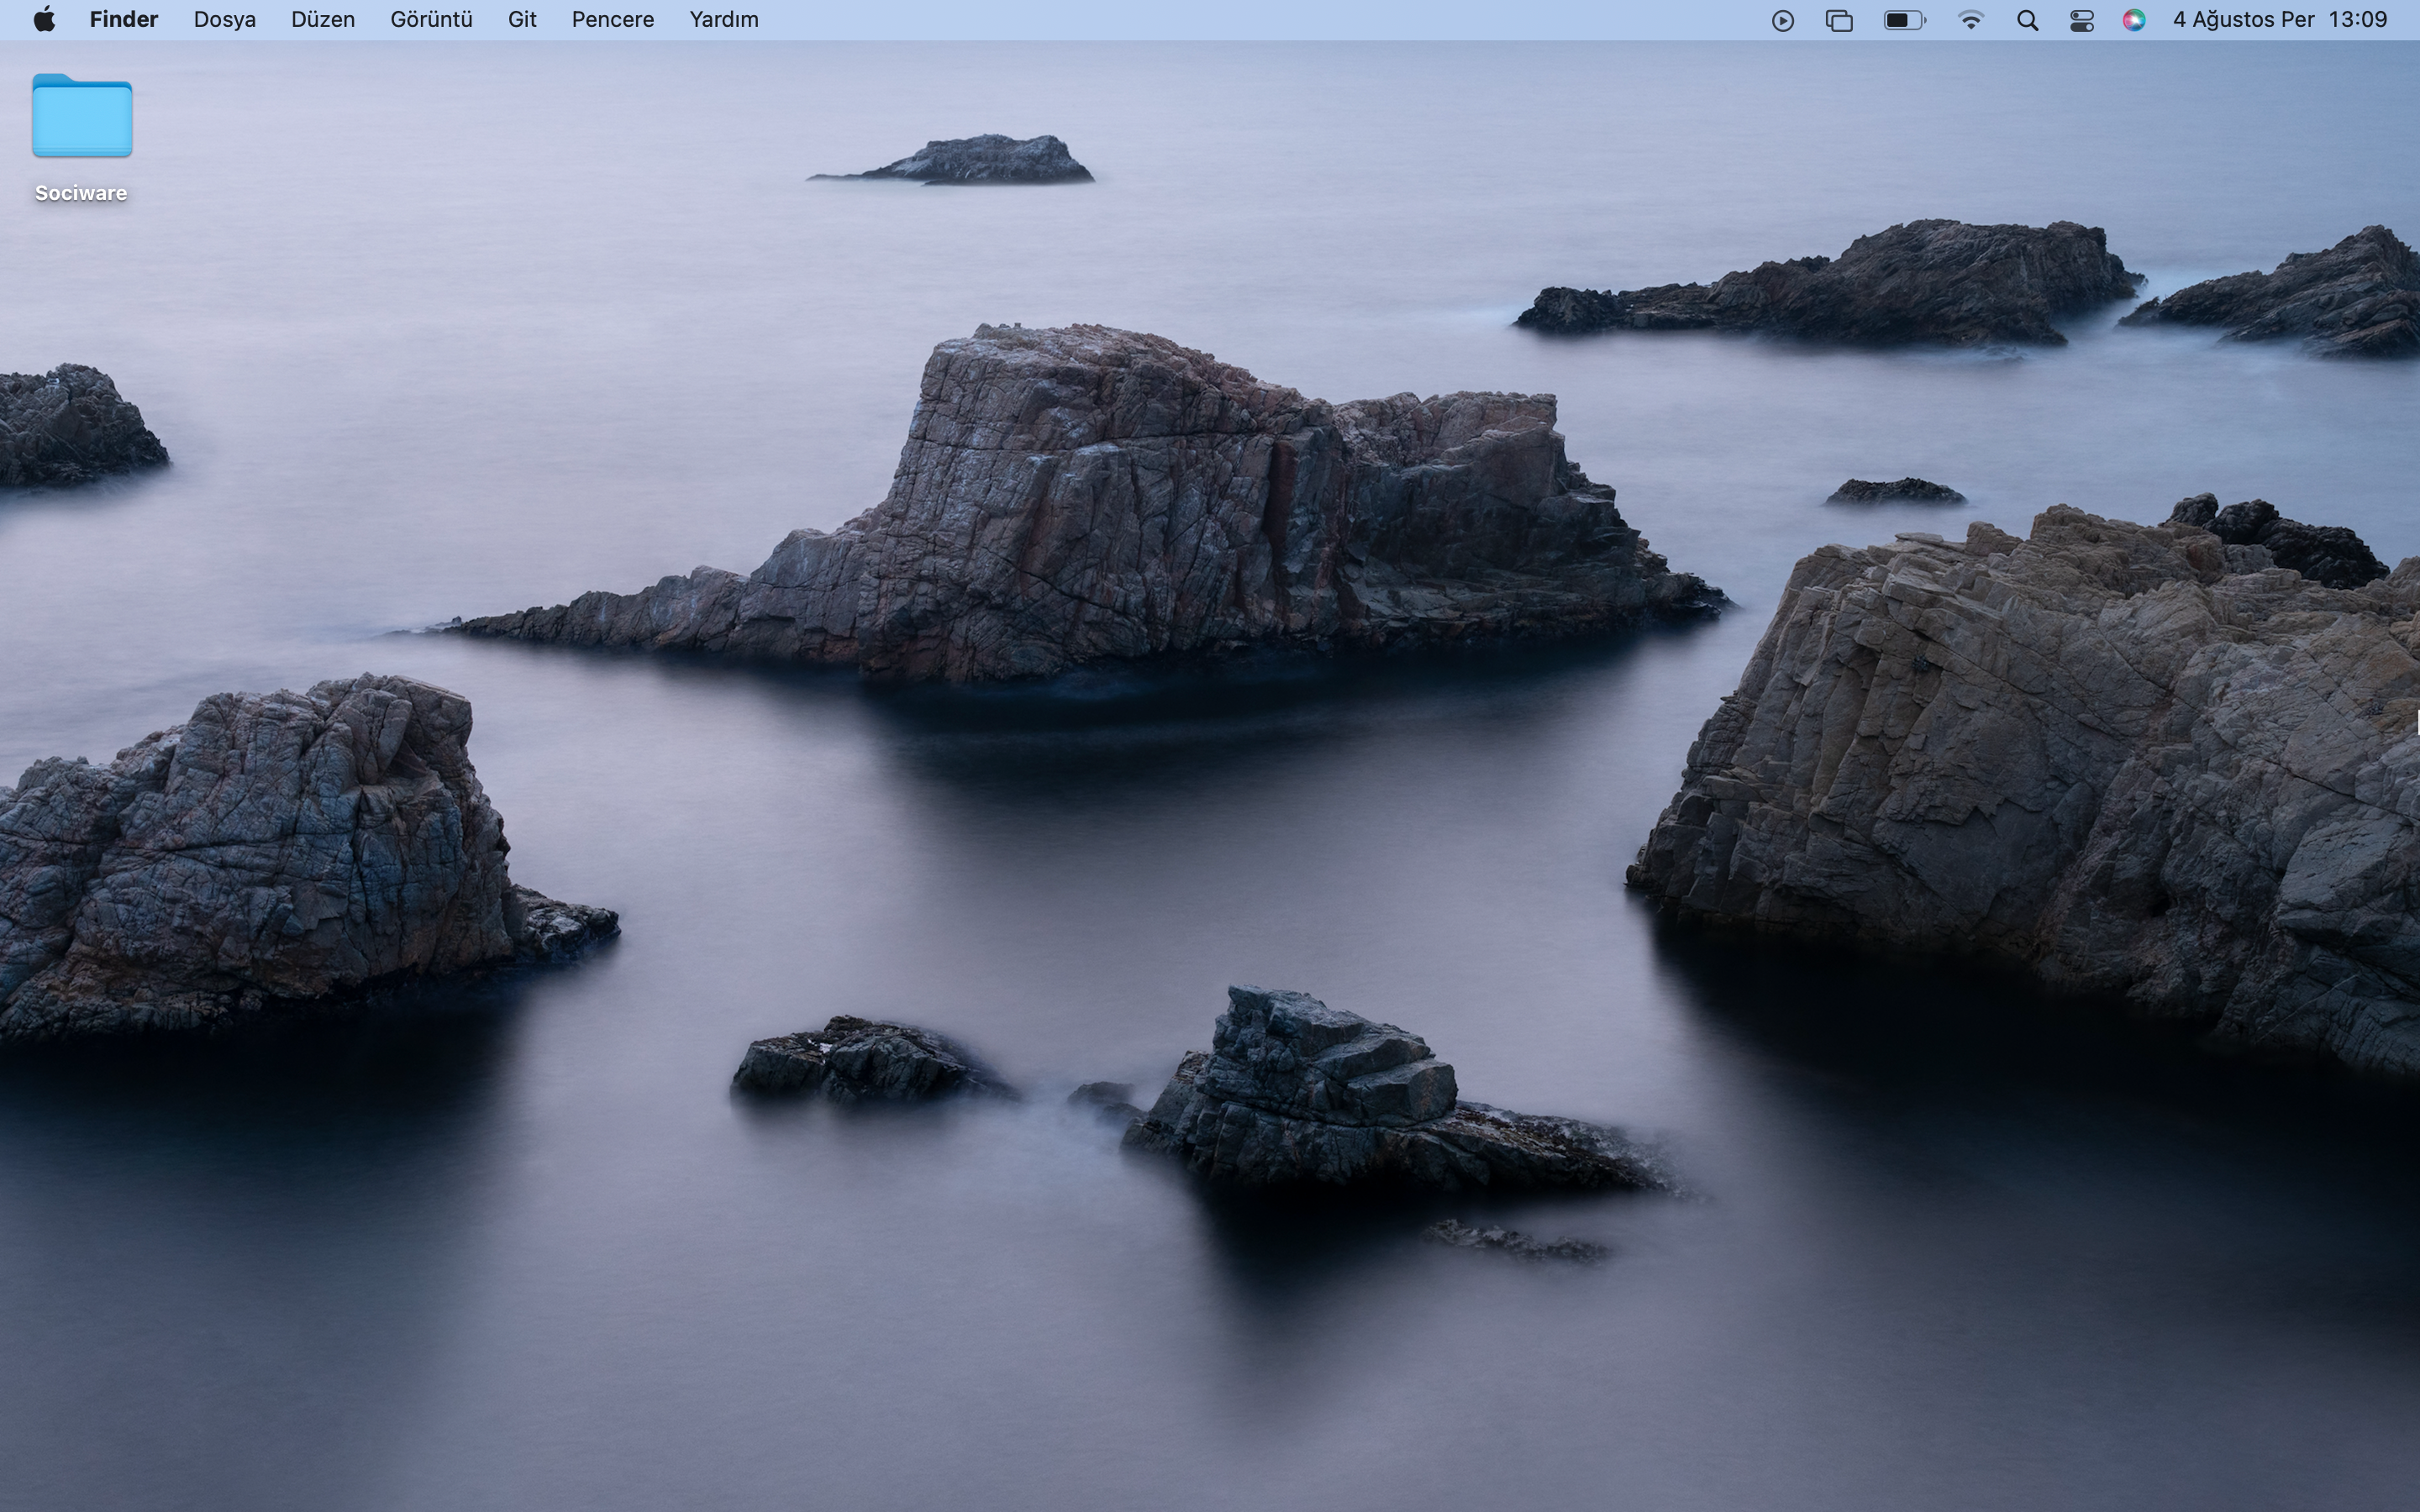Image resolution: width=2420 pixels, height=1512 pixels.
Task: Show battery status from menu bar
Action: pyautogui.click(x=1904, y=20)
